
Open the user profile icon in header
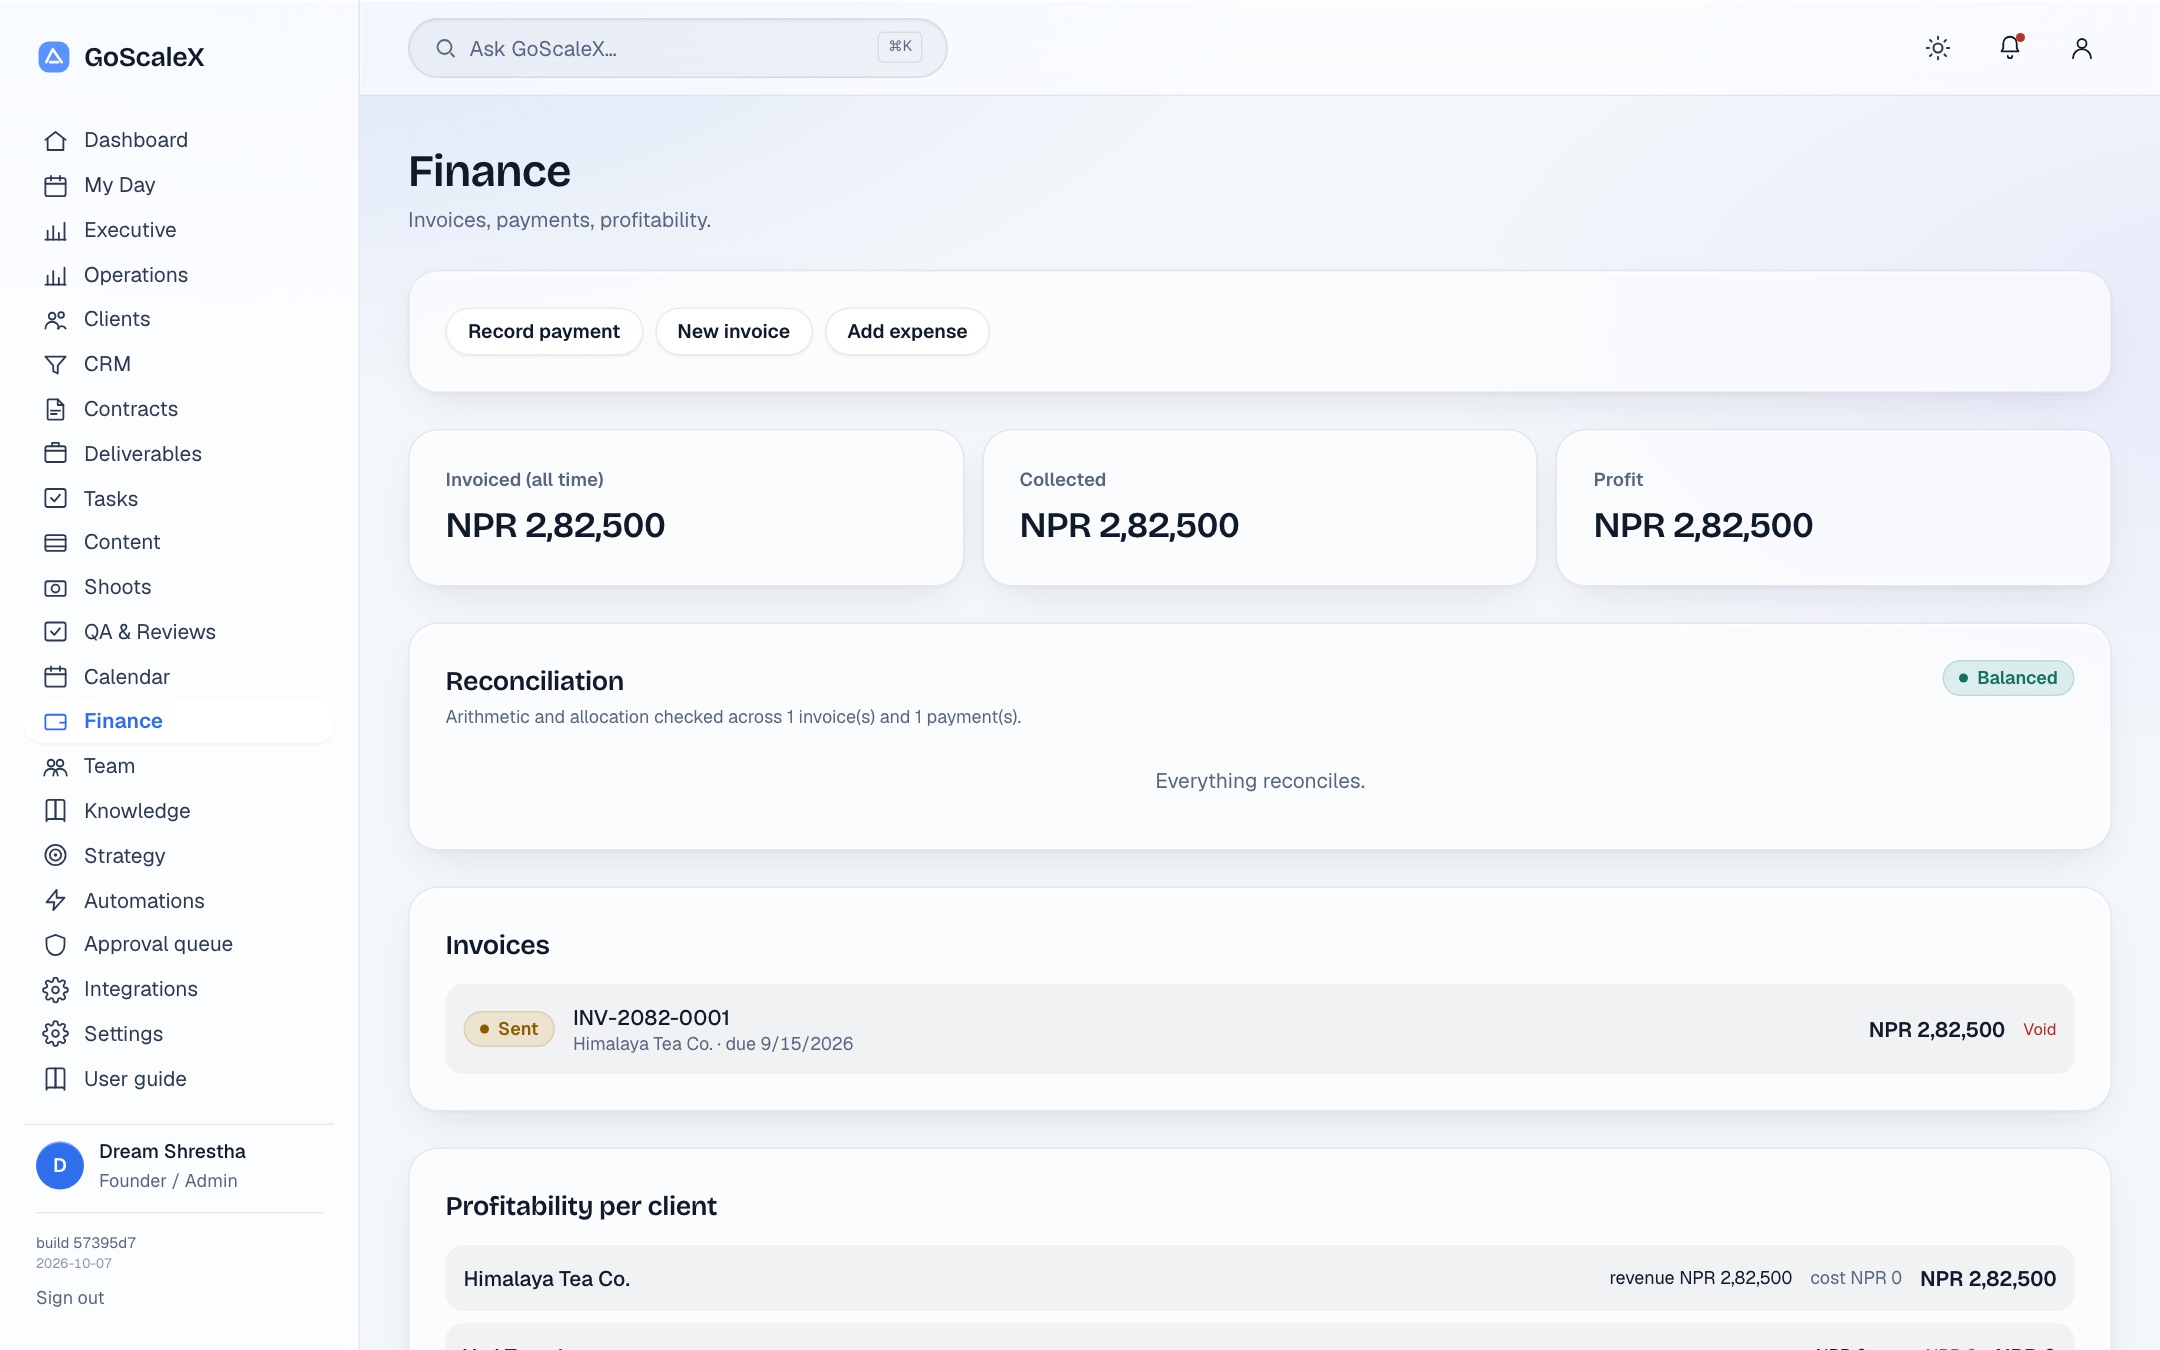[x=2082, y=48]
